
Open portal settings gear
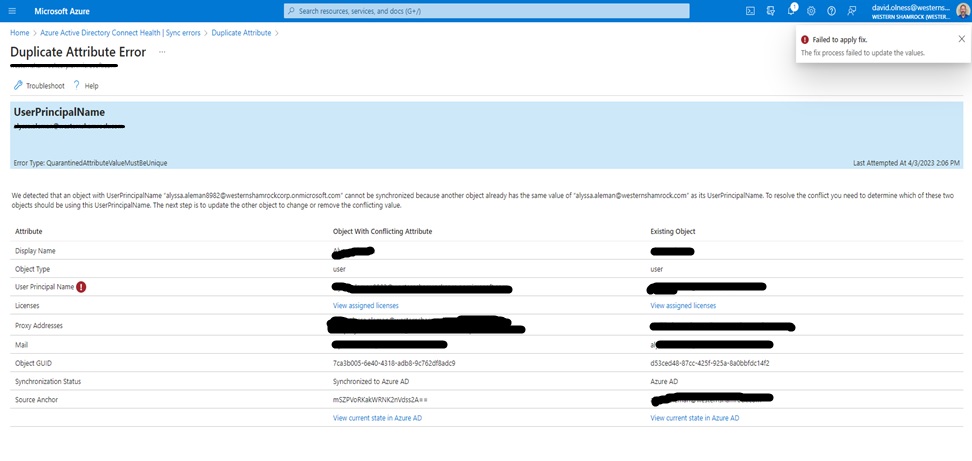click(811, 11)
